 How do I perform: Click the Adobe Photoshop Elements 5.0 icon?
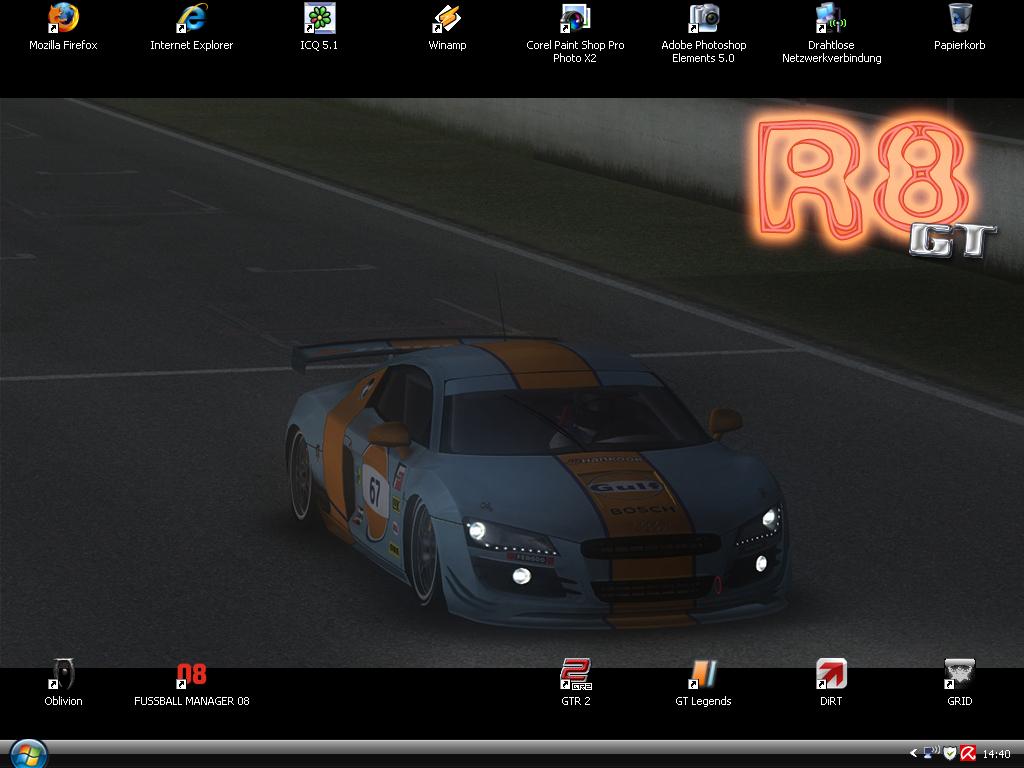point(704,19)
